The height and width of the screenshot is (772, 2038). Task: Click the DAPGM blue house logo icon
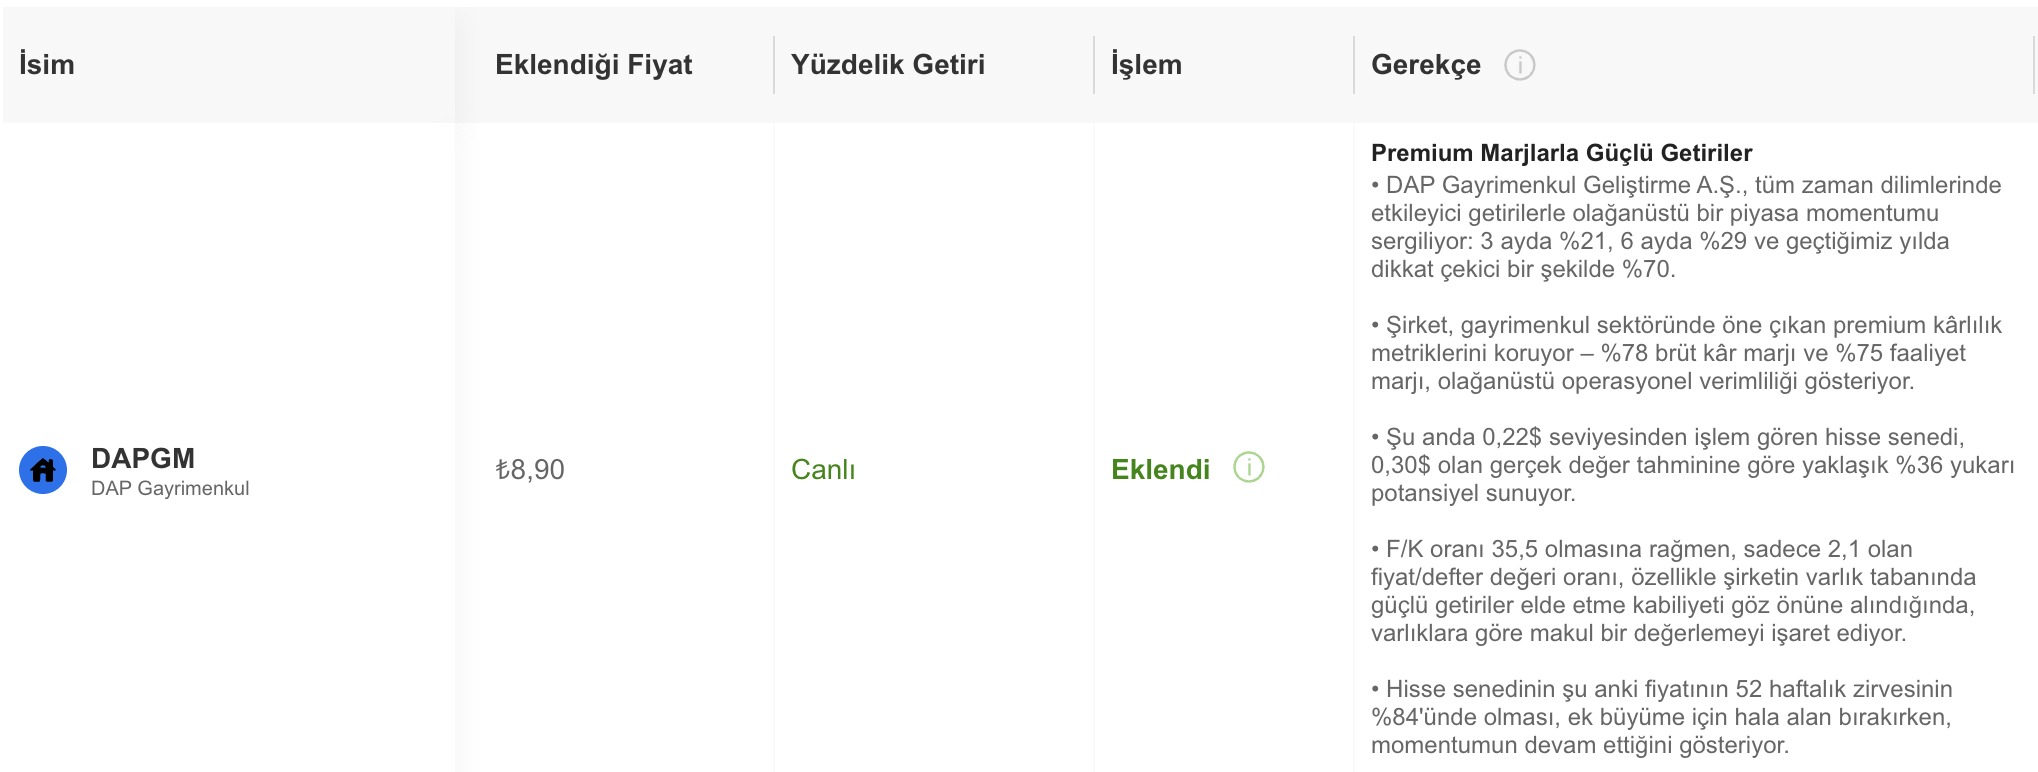coord(43,470)
